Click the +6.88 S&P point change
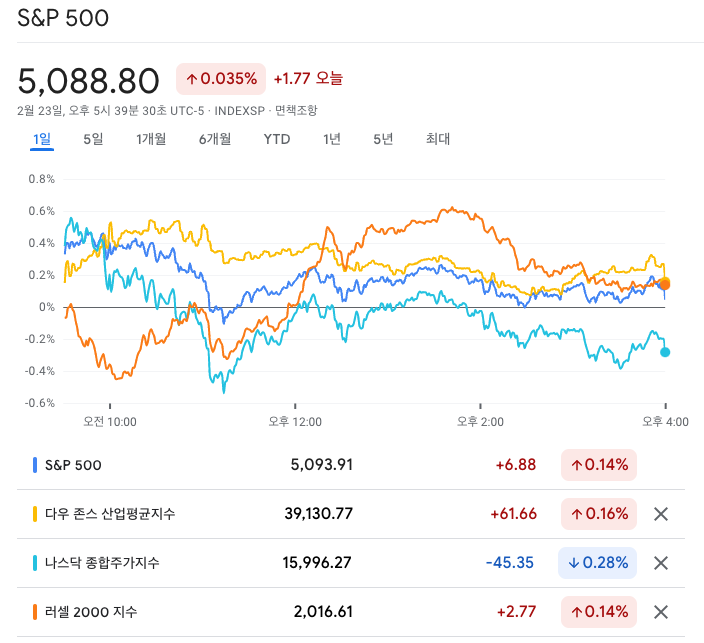Image resolution: width=704 pixels, height=643 pixels. 516,465
